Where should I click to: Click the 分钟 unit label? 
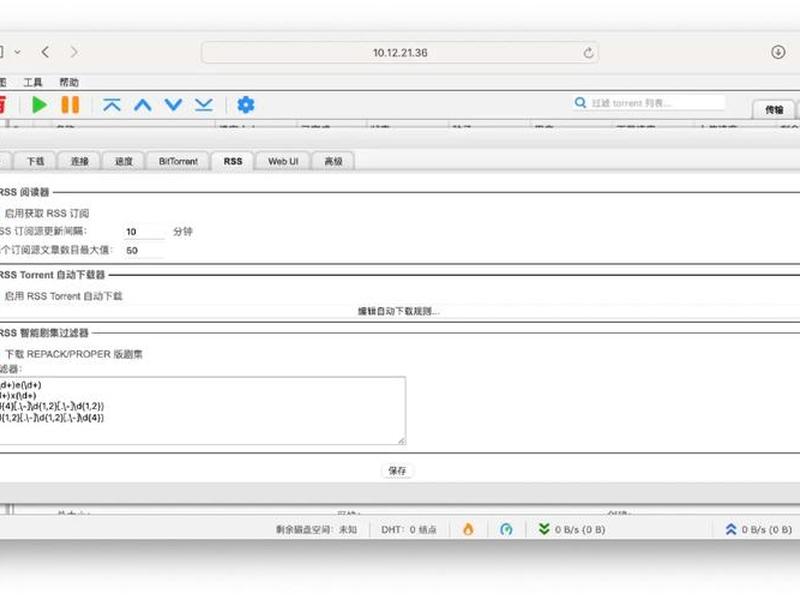(x=182, y=232)
